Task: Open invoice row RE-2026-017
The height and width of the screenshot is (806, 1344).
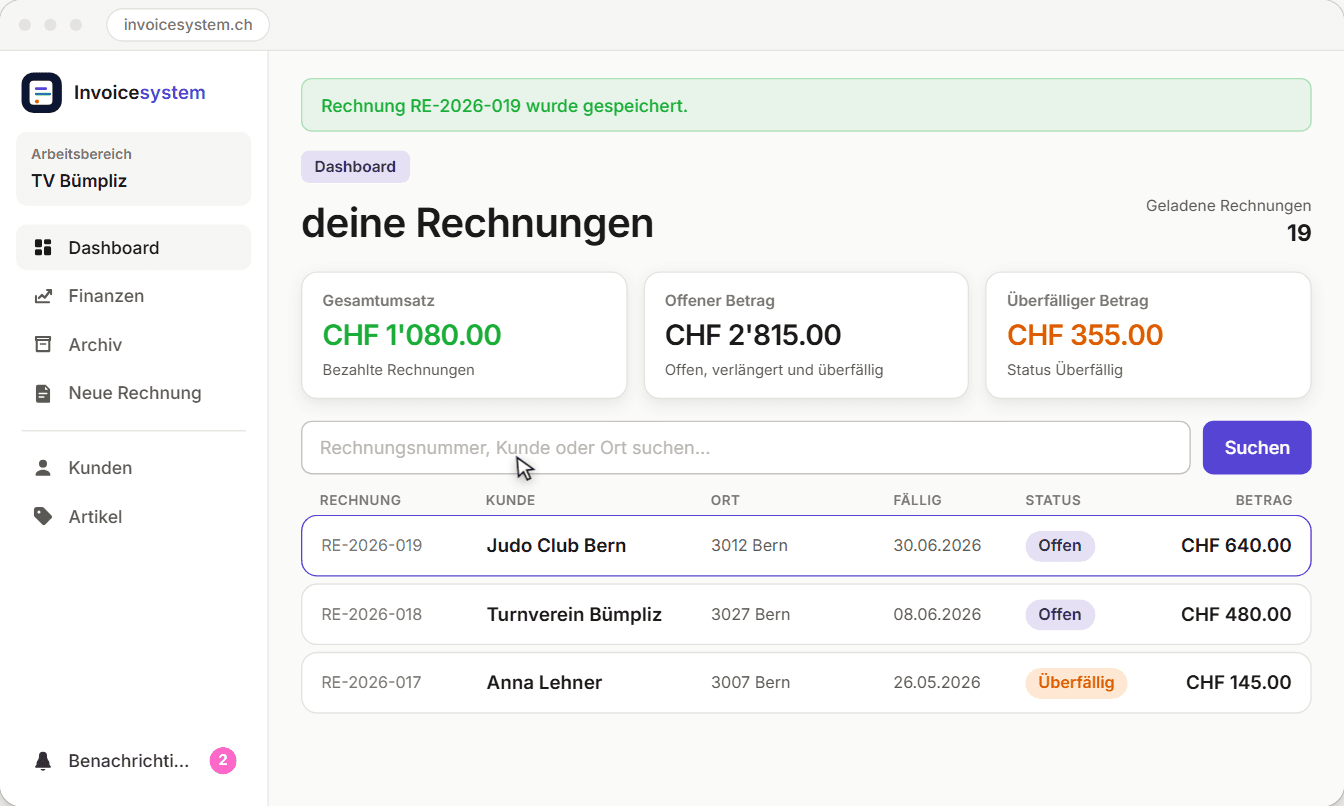Action: coord(806,683)
